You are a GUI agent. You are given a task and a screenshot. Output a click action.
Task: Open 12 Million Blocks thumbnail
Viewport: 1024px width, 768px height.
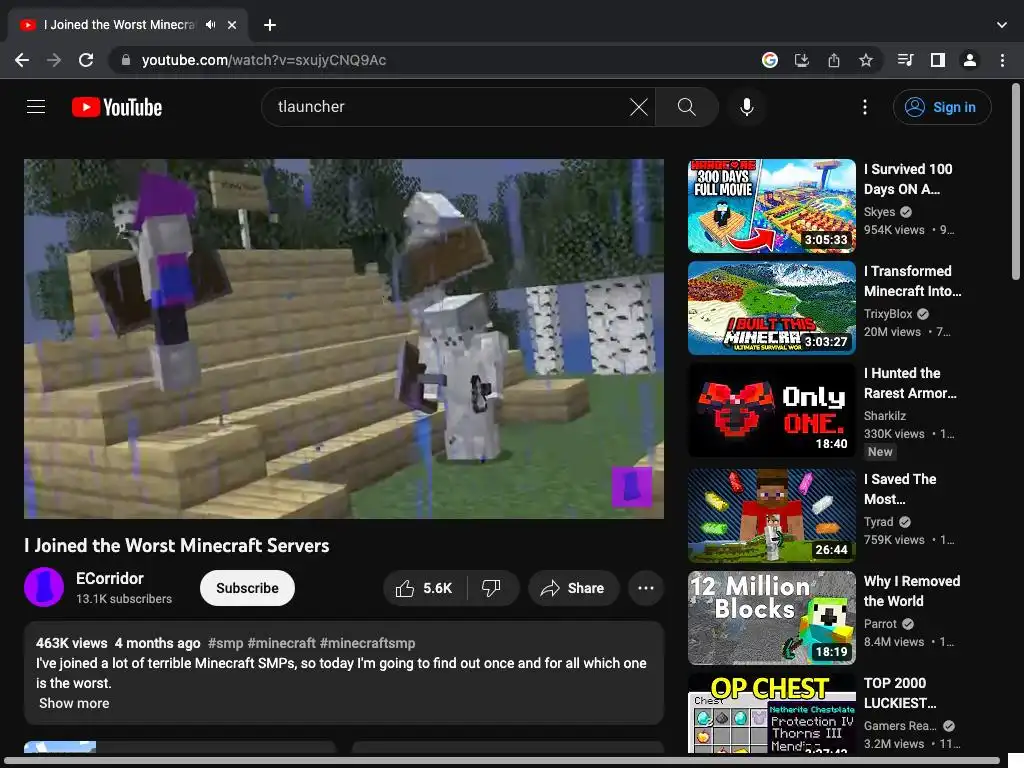[771, 618]
